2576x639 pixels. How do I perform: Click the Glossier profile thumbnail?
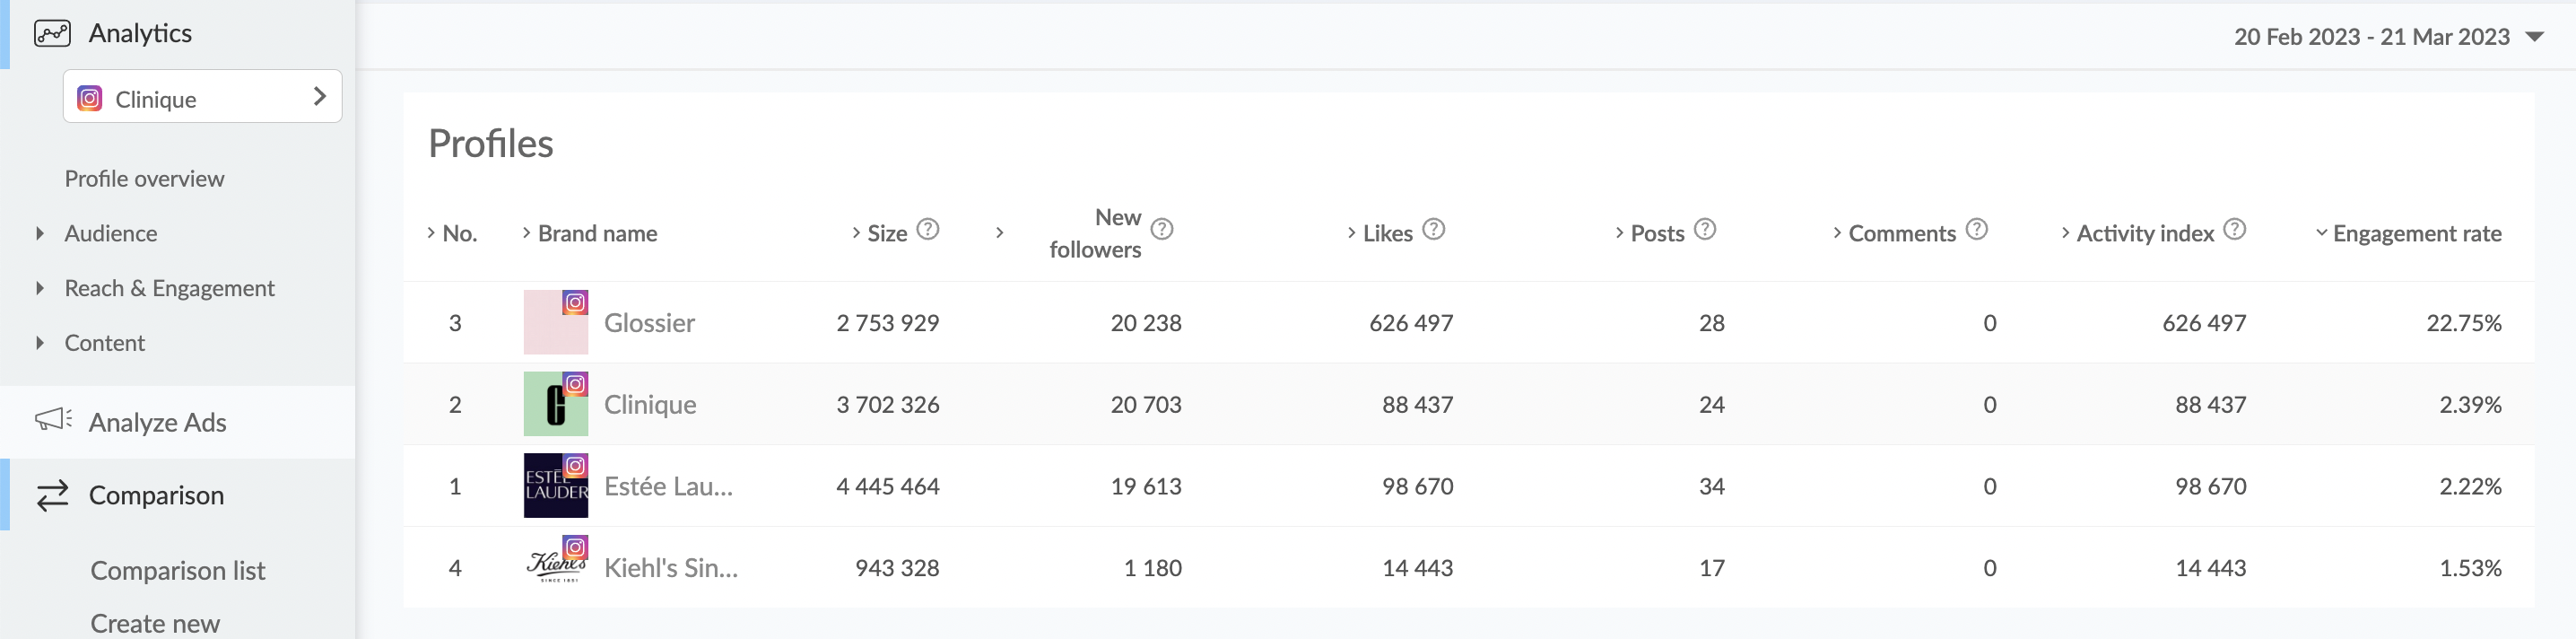tap(555, 323)
